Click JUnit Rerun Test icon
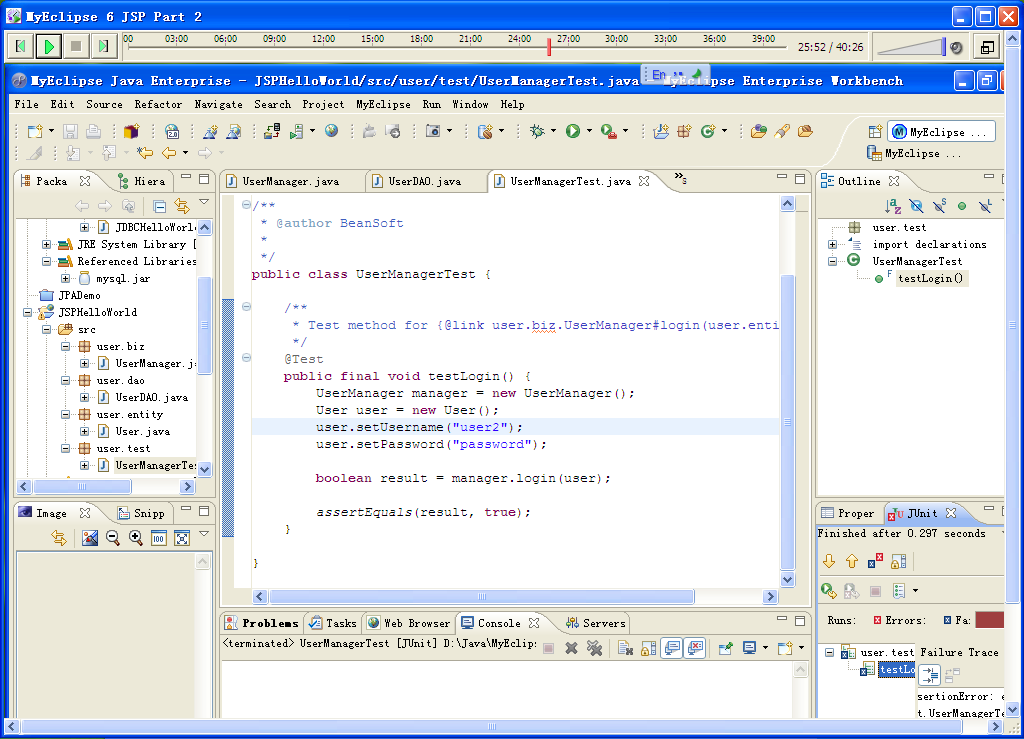This screenshot has width=1024, height=739. [829, 591]
